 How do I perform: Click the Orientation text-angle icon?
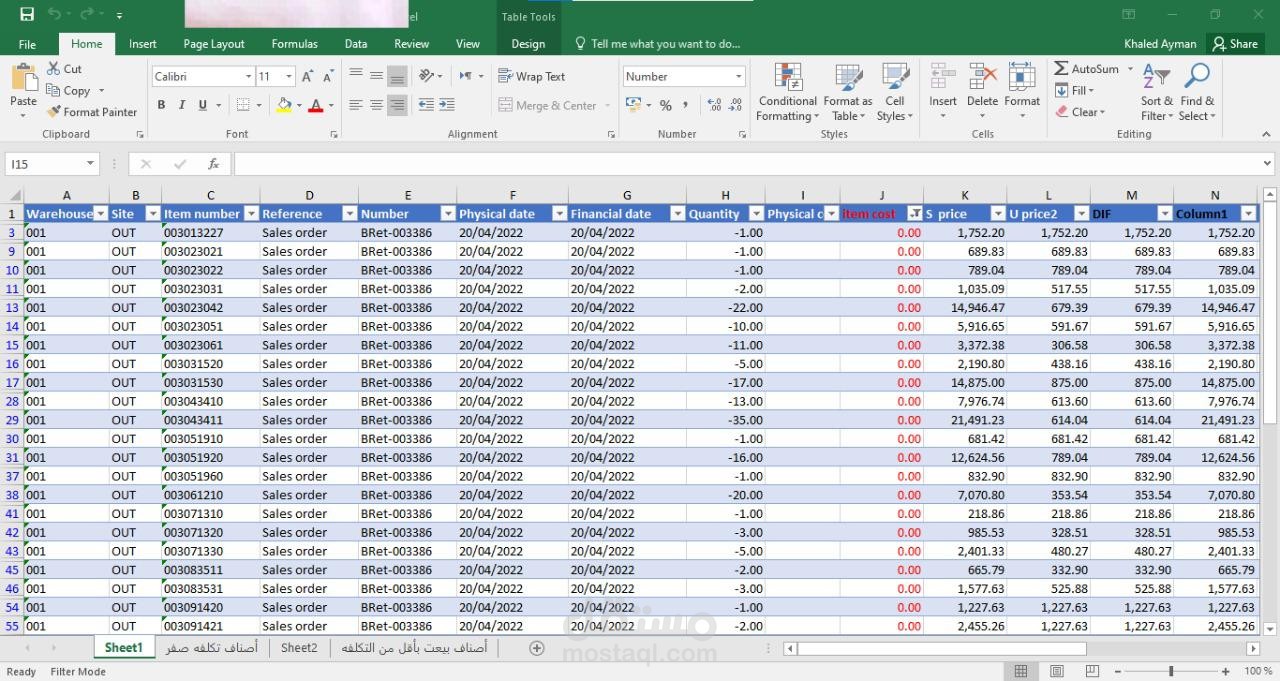pos(427,76)
